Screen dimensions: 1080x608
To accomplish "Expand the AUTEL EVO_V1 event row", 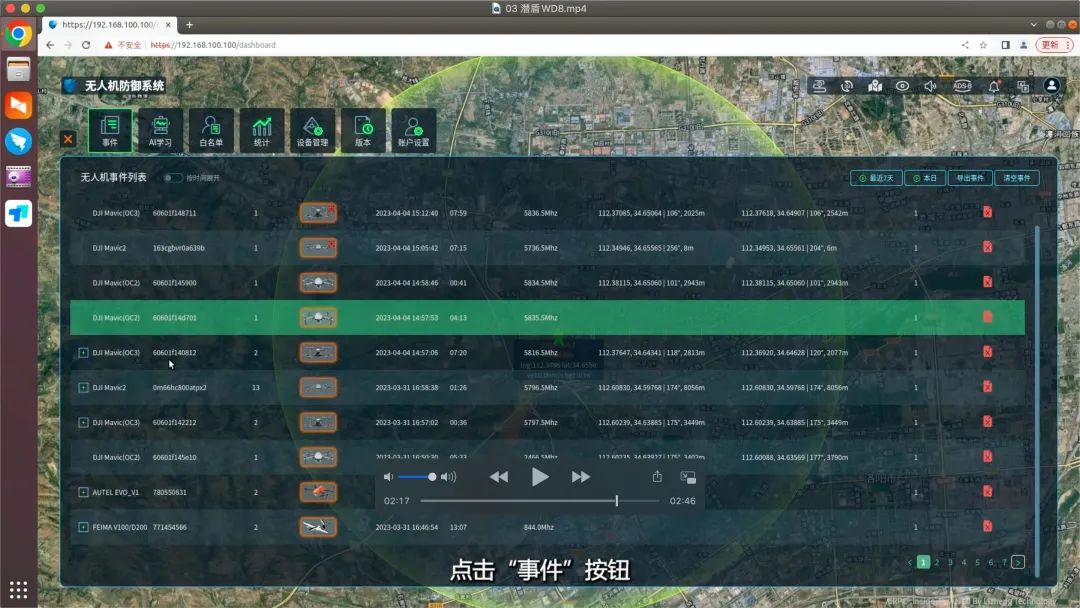I will pyautogui.click(x=83, y=492).
